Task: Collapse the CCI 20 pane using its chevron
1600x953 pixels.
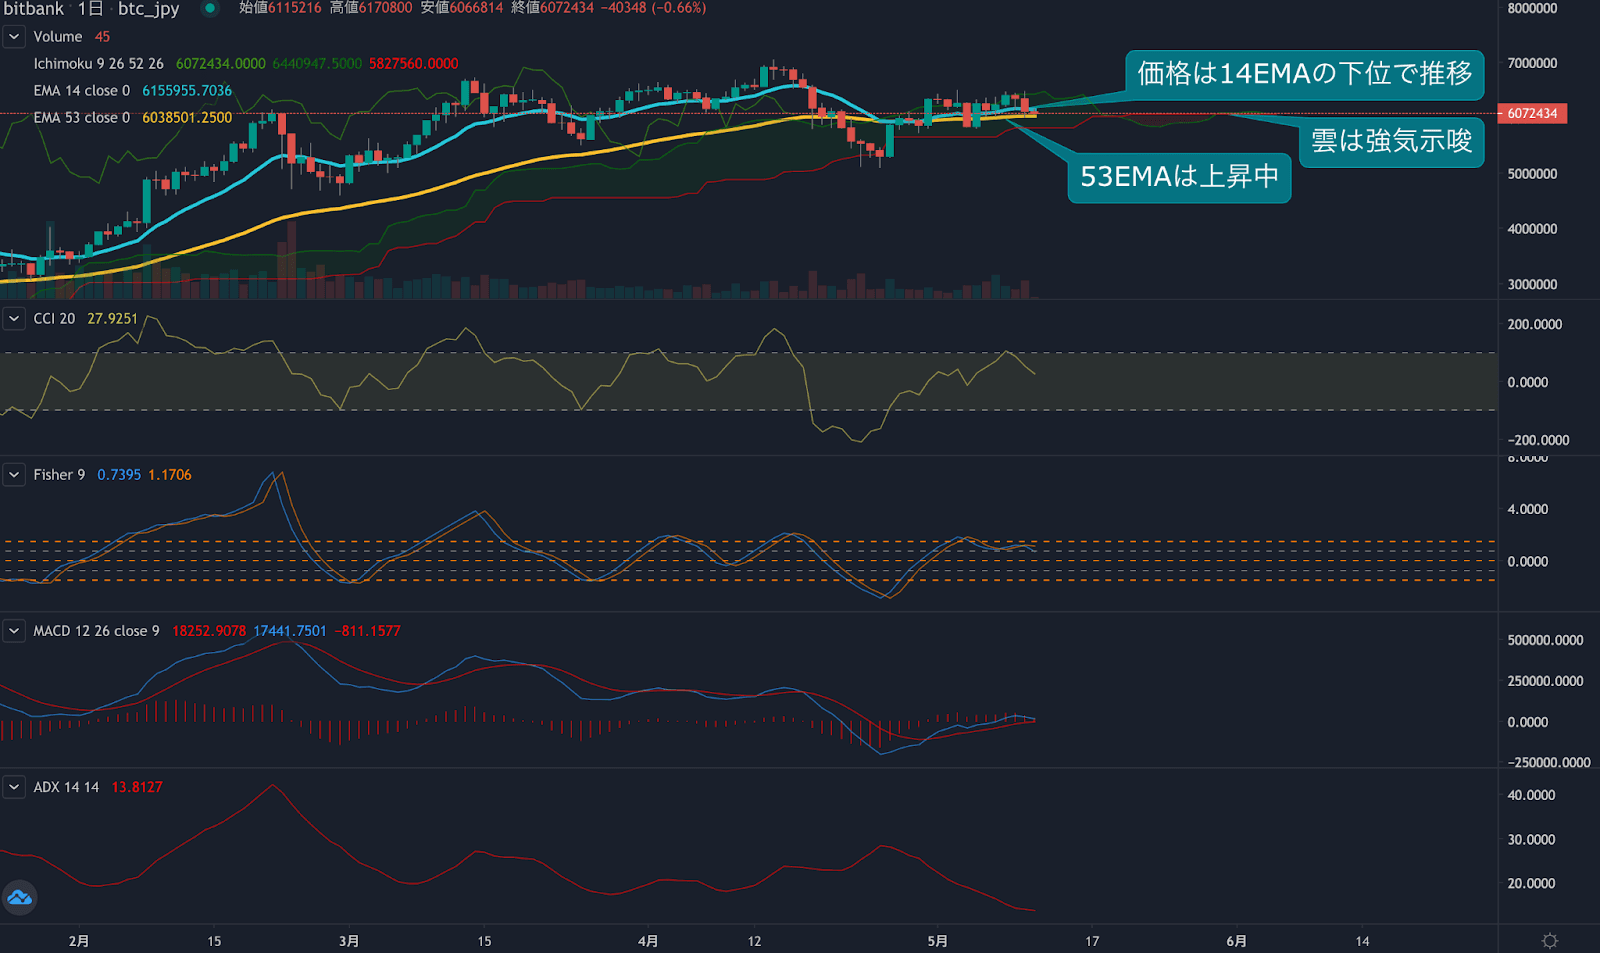Action: pos(14,317)
